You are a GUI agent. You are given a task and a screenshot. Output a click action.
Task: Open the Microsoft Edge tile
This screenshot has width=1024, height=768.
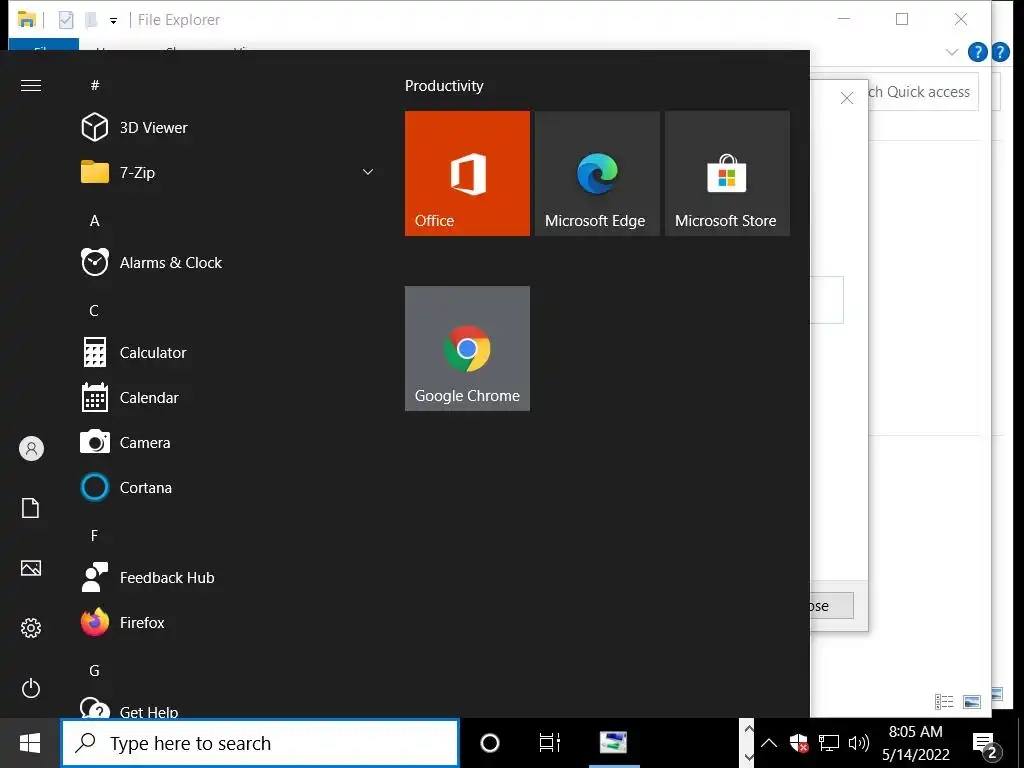click(x=597, y=173)
